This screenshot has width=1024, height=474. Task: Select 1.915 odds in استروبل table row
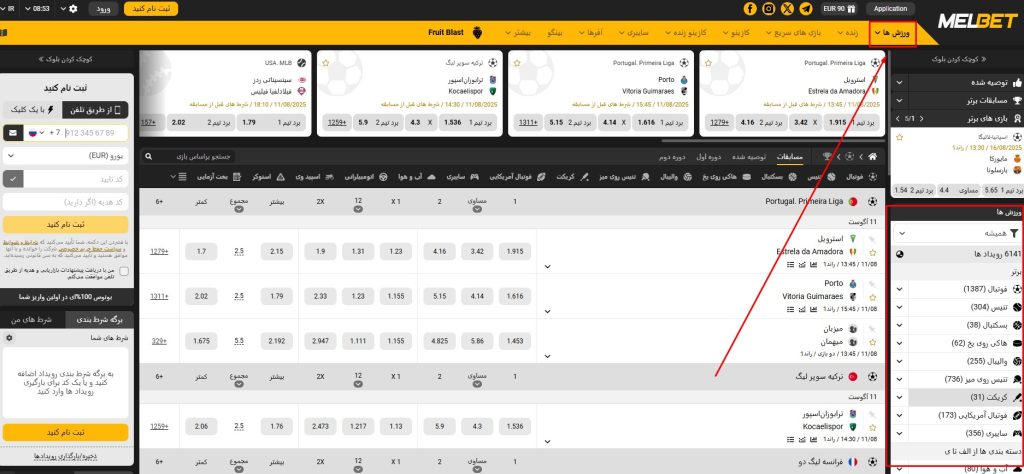click(515, 251)
